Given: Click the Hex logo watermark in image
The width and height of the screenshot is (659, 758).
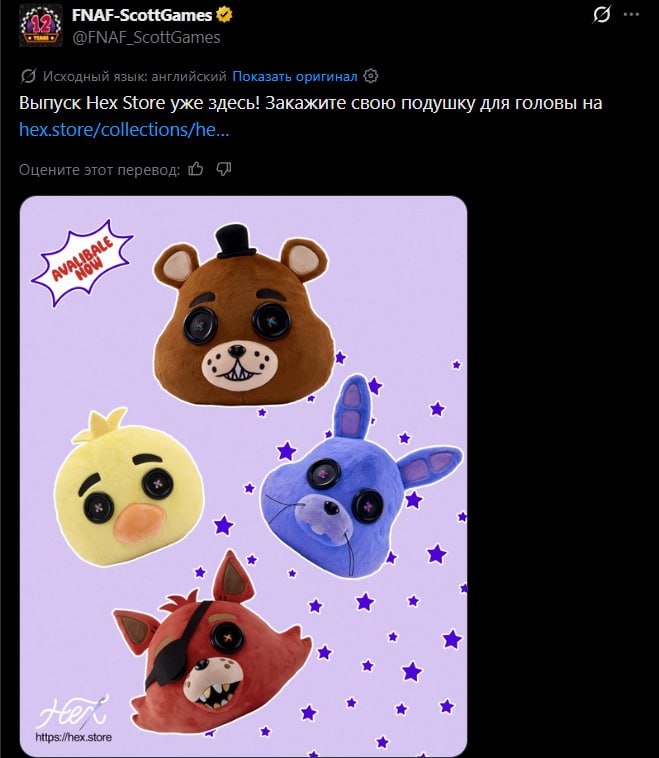Looking at the screenshot, I should pyautogui.click(x=74, y=719).
